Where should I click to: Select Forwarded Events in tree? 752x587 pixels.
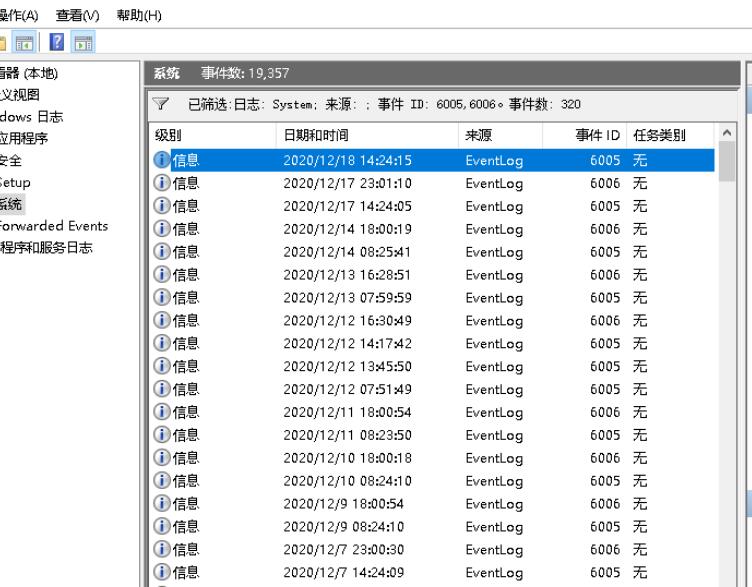[x=54, y=226]
